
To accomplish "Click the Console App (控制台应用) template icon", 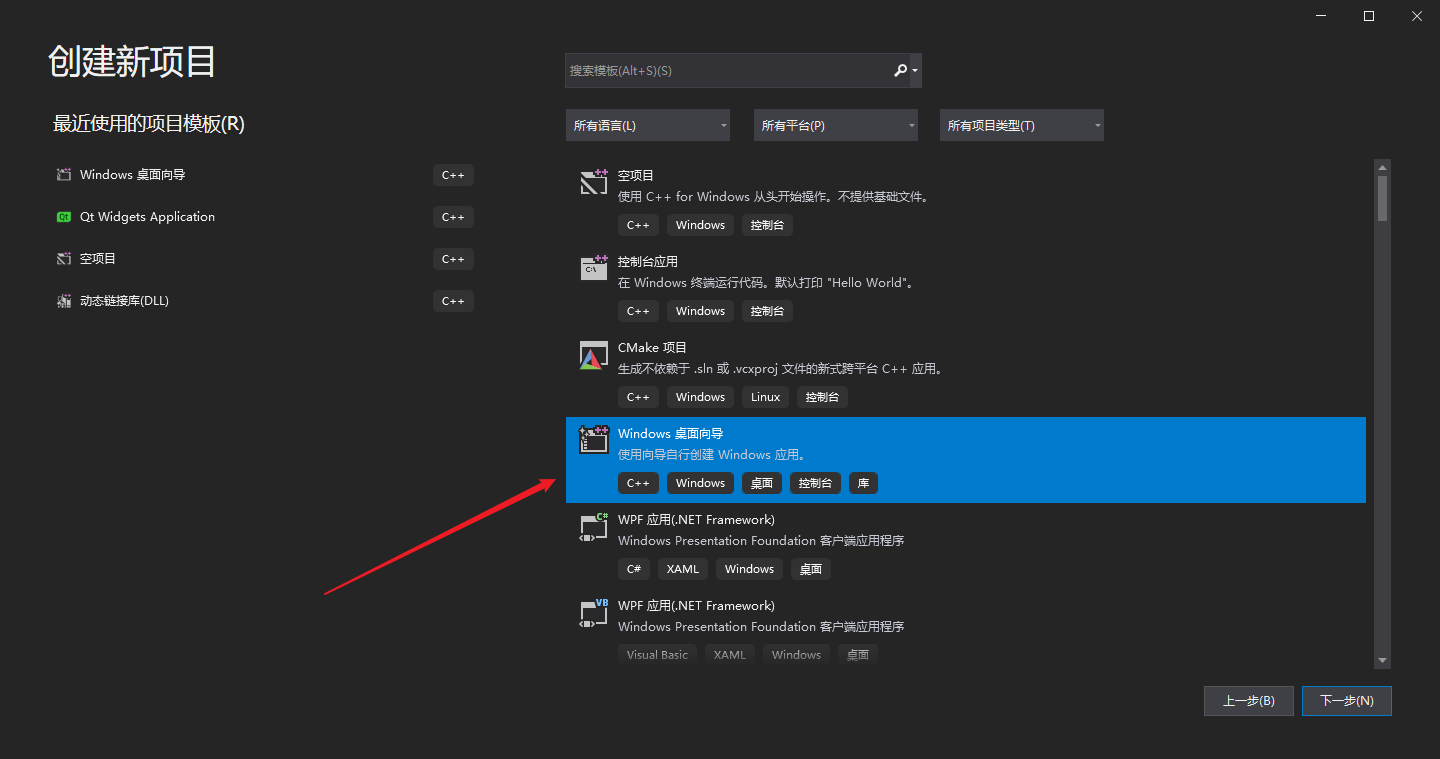I will (x=594, y=268).
